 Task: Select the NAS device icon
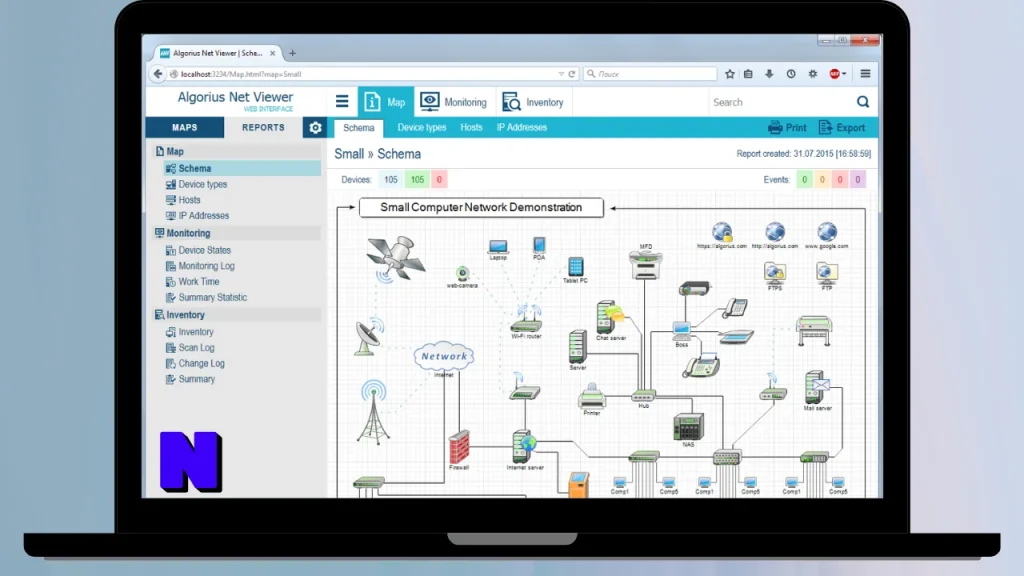pyautogui.click(x=688, y=427)
